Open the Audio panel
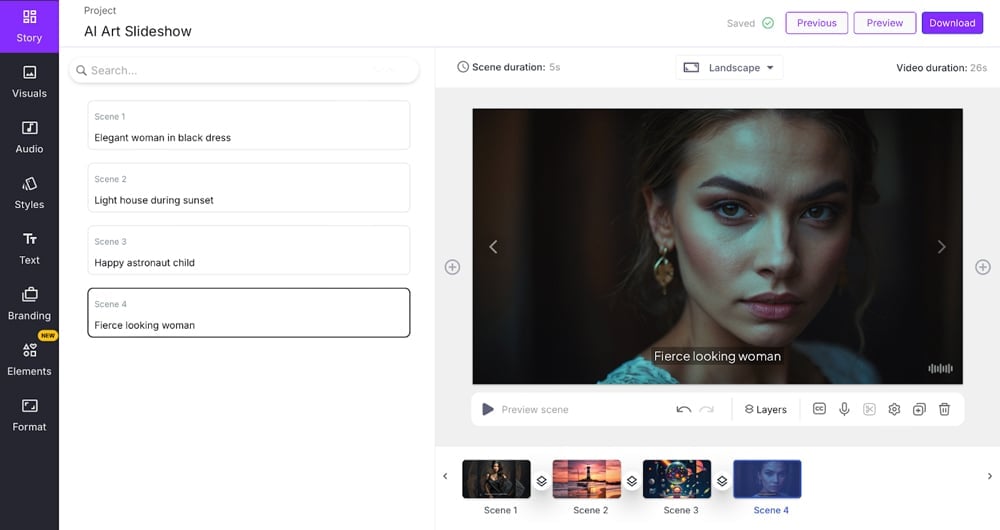Screen dimensions: 1000x530 [29, 137]
